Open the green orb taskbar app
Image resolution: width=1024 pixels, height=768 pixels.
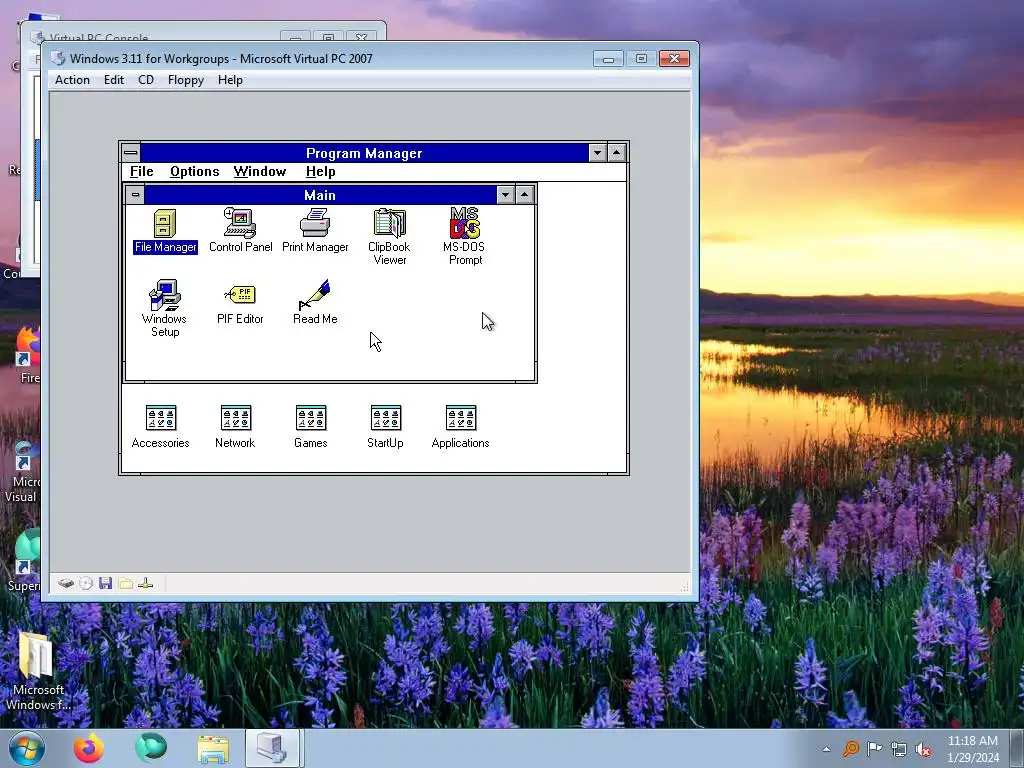point(151,748)
